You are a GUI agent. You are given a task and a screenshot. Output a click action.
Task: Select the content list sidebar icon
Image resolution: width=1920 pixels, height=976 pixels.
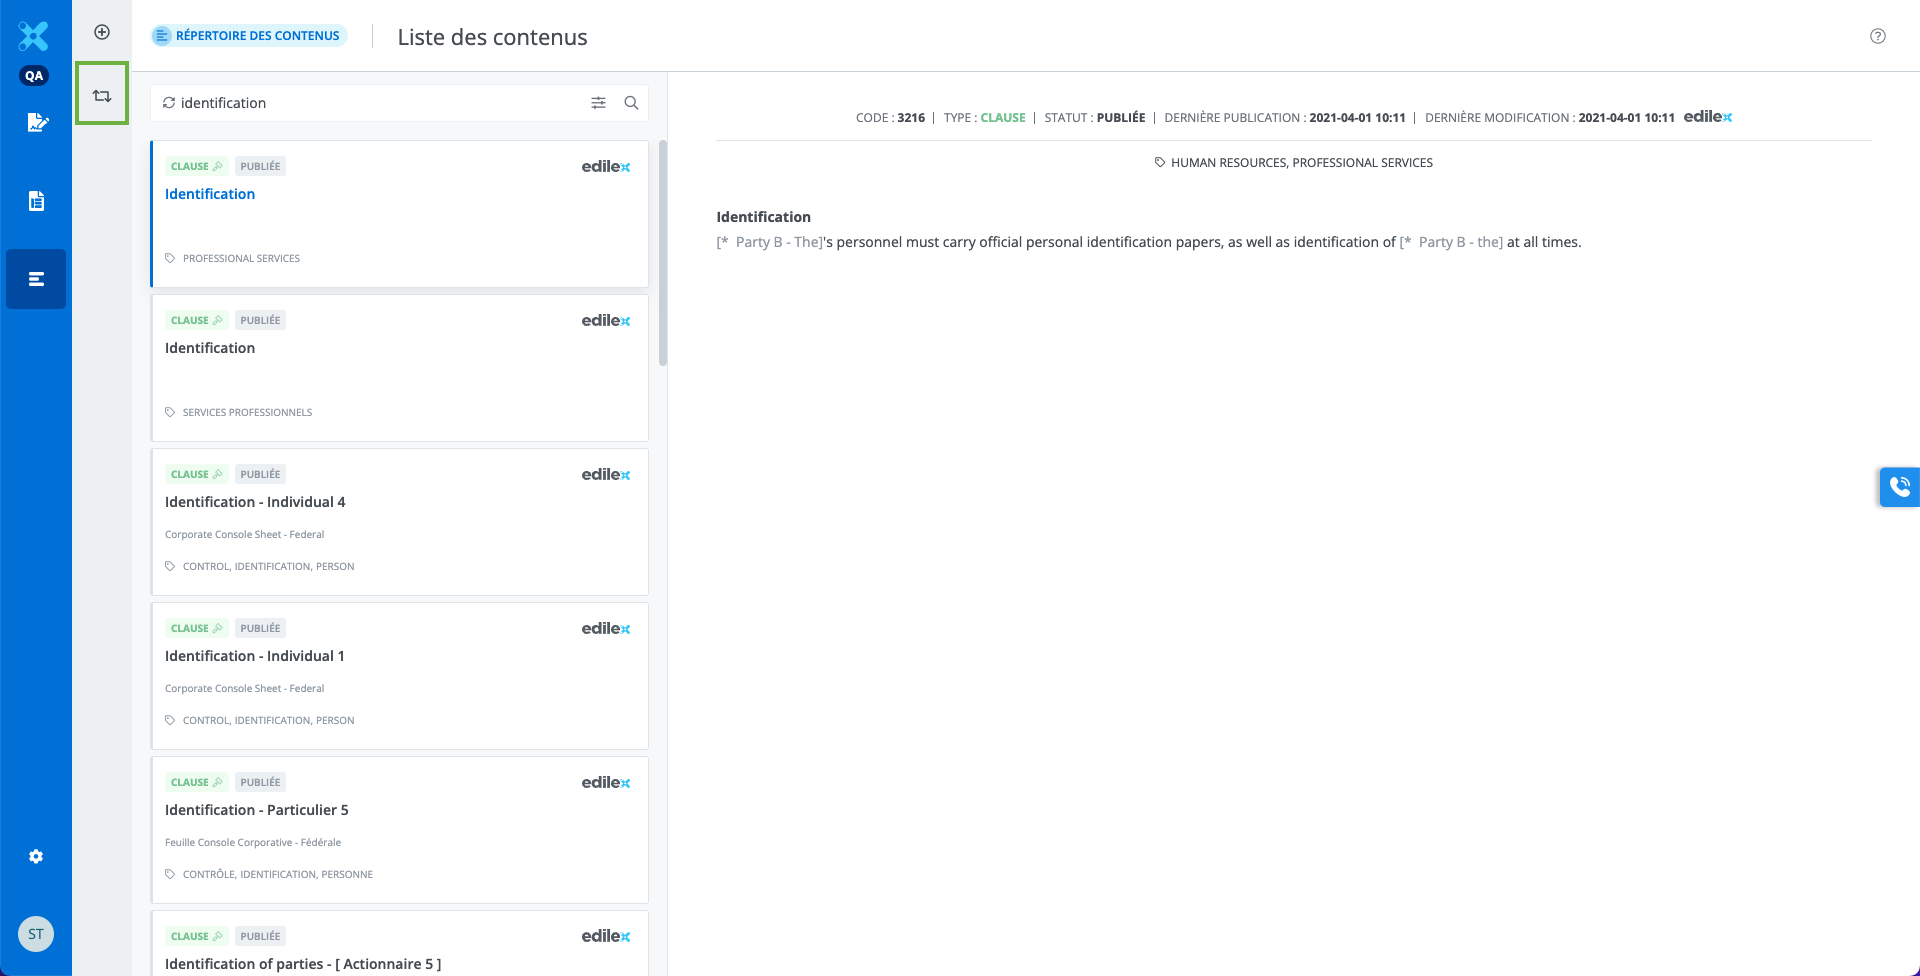[x=36, y=279]
